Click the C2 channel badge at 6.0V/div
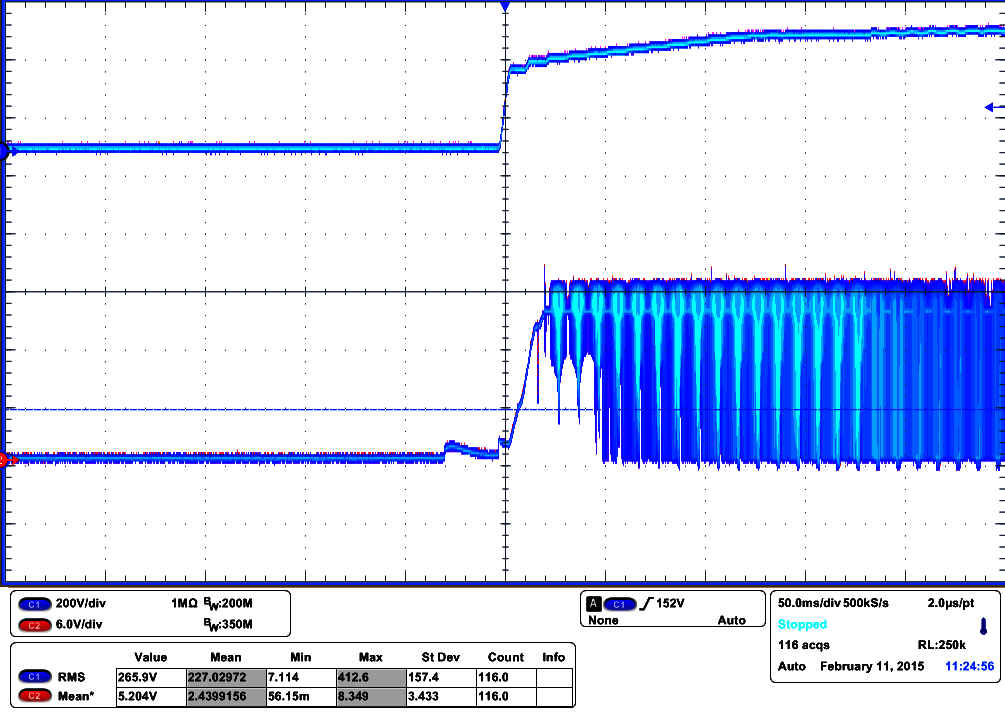 pos(34,625)
